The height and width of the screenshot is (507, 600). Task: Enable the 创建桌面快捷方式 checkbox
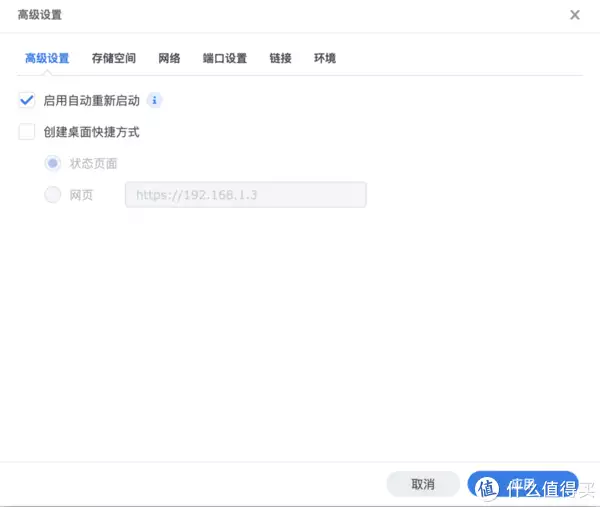point(26,132)
